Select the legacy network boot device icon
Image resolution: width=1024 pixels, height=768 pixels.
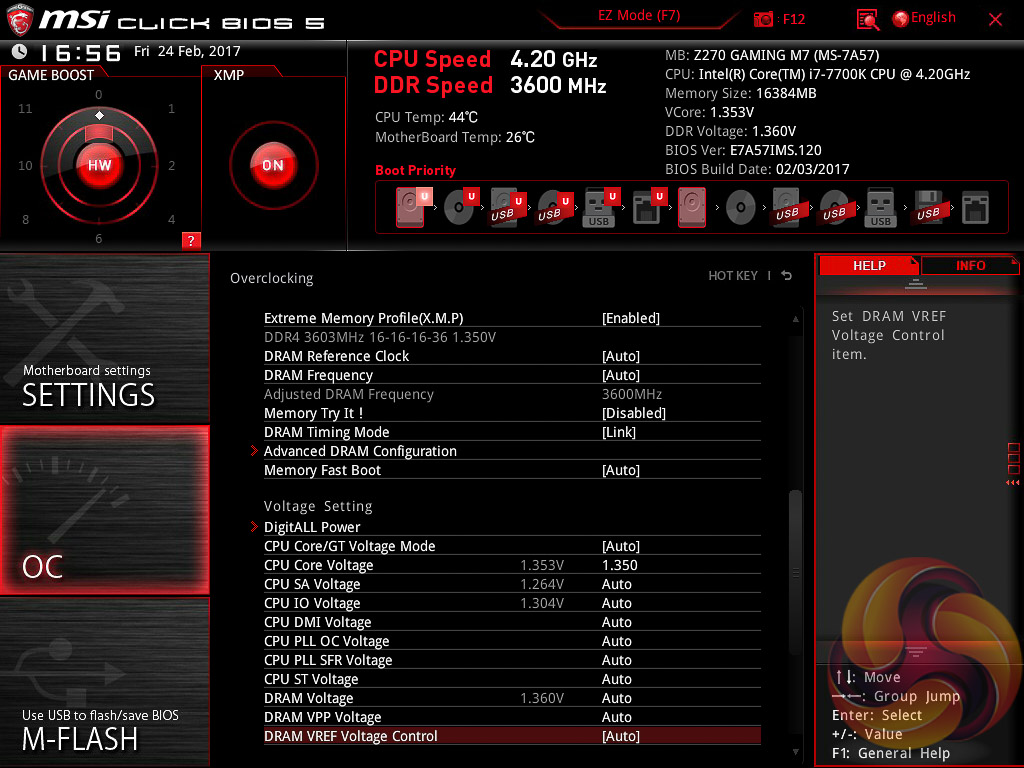coord(976,208)
